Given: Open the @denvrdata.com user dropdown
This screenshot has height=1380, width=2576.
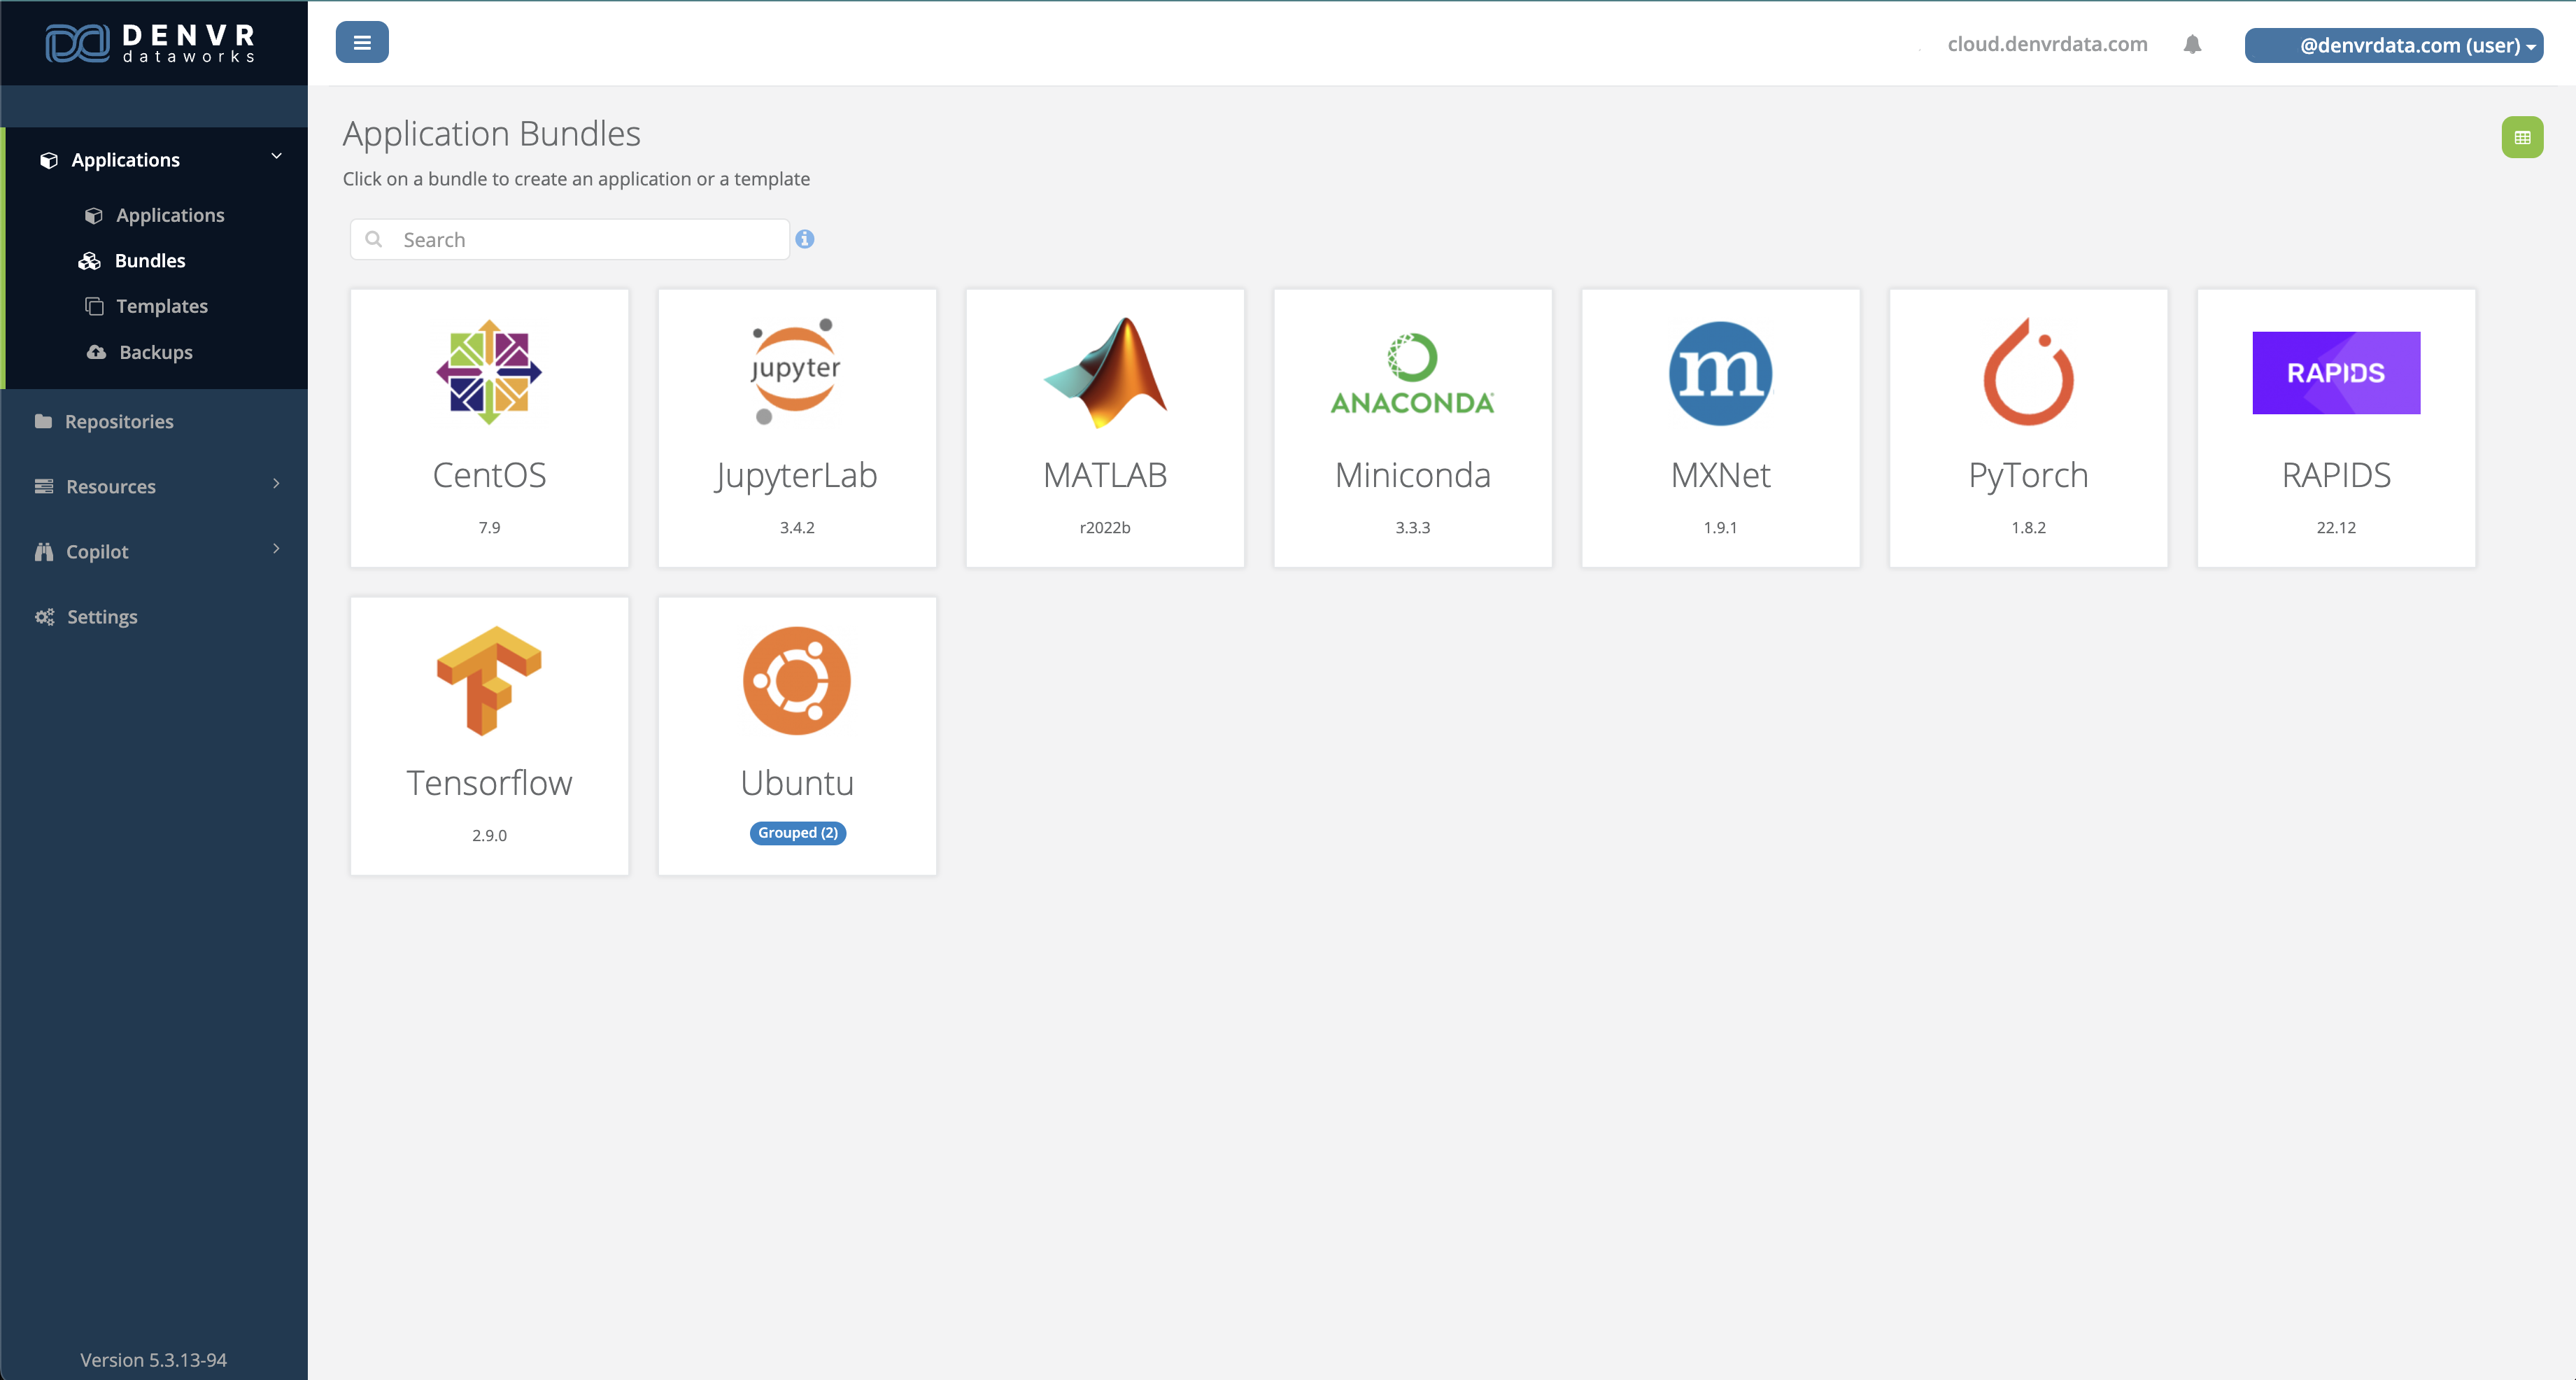Looking at the screenshot, I should pyautogui.click(x=2393, y=45).
